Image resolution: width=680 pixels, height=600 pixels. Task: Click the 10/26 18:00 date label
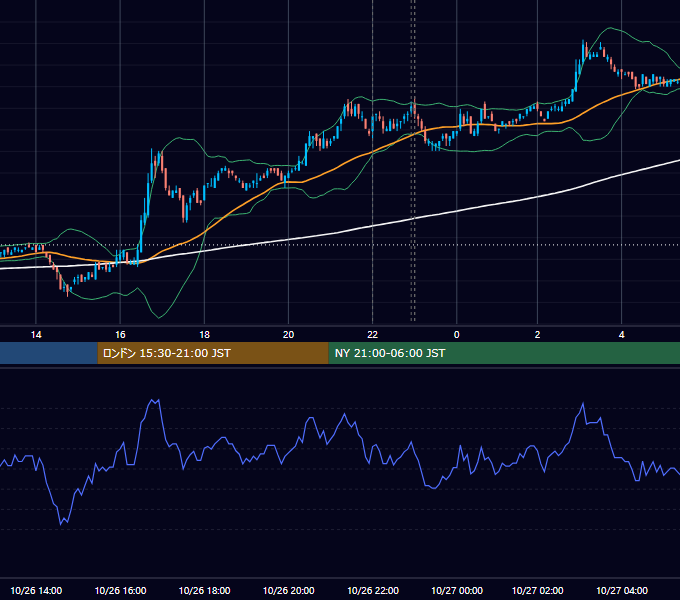[x=204, y=590]
